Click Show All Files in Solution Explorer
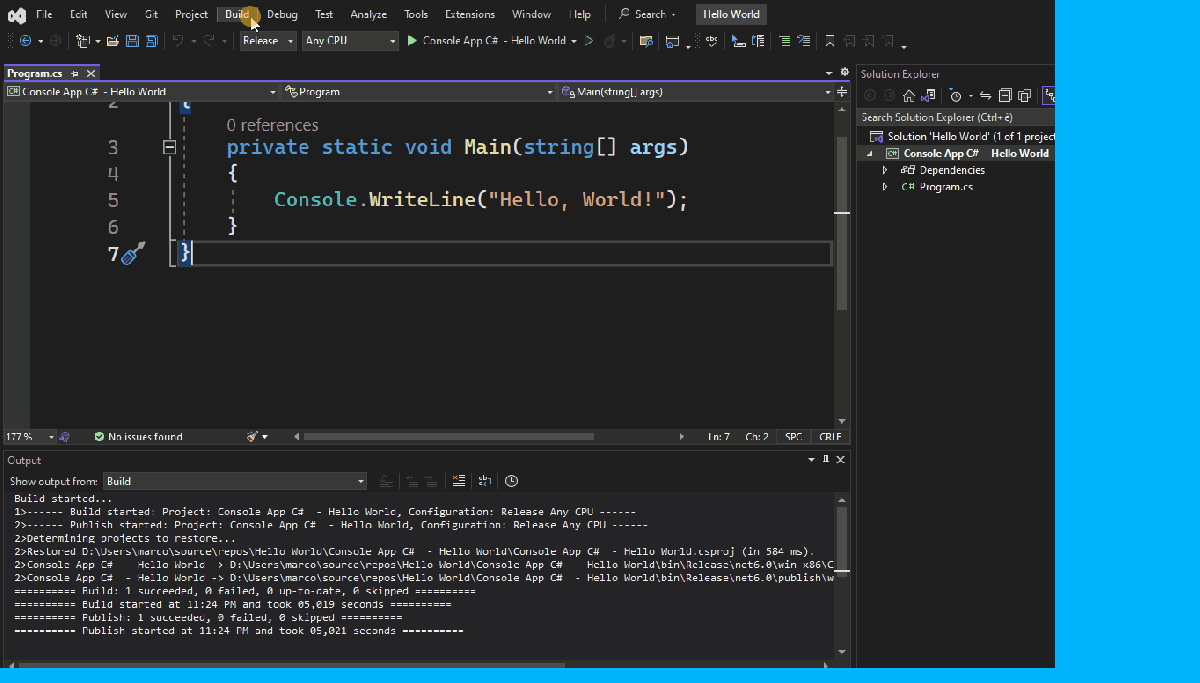This screenshot has height=683, width=1200. [x=1024, y=96]
